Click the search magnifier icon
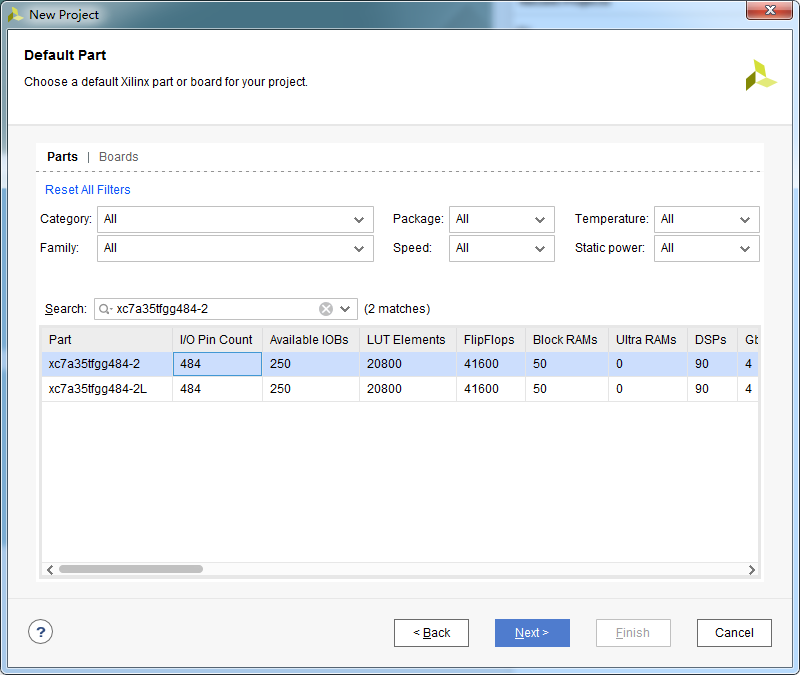 (108, 309)
